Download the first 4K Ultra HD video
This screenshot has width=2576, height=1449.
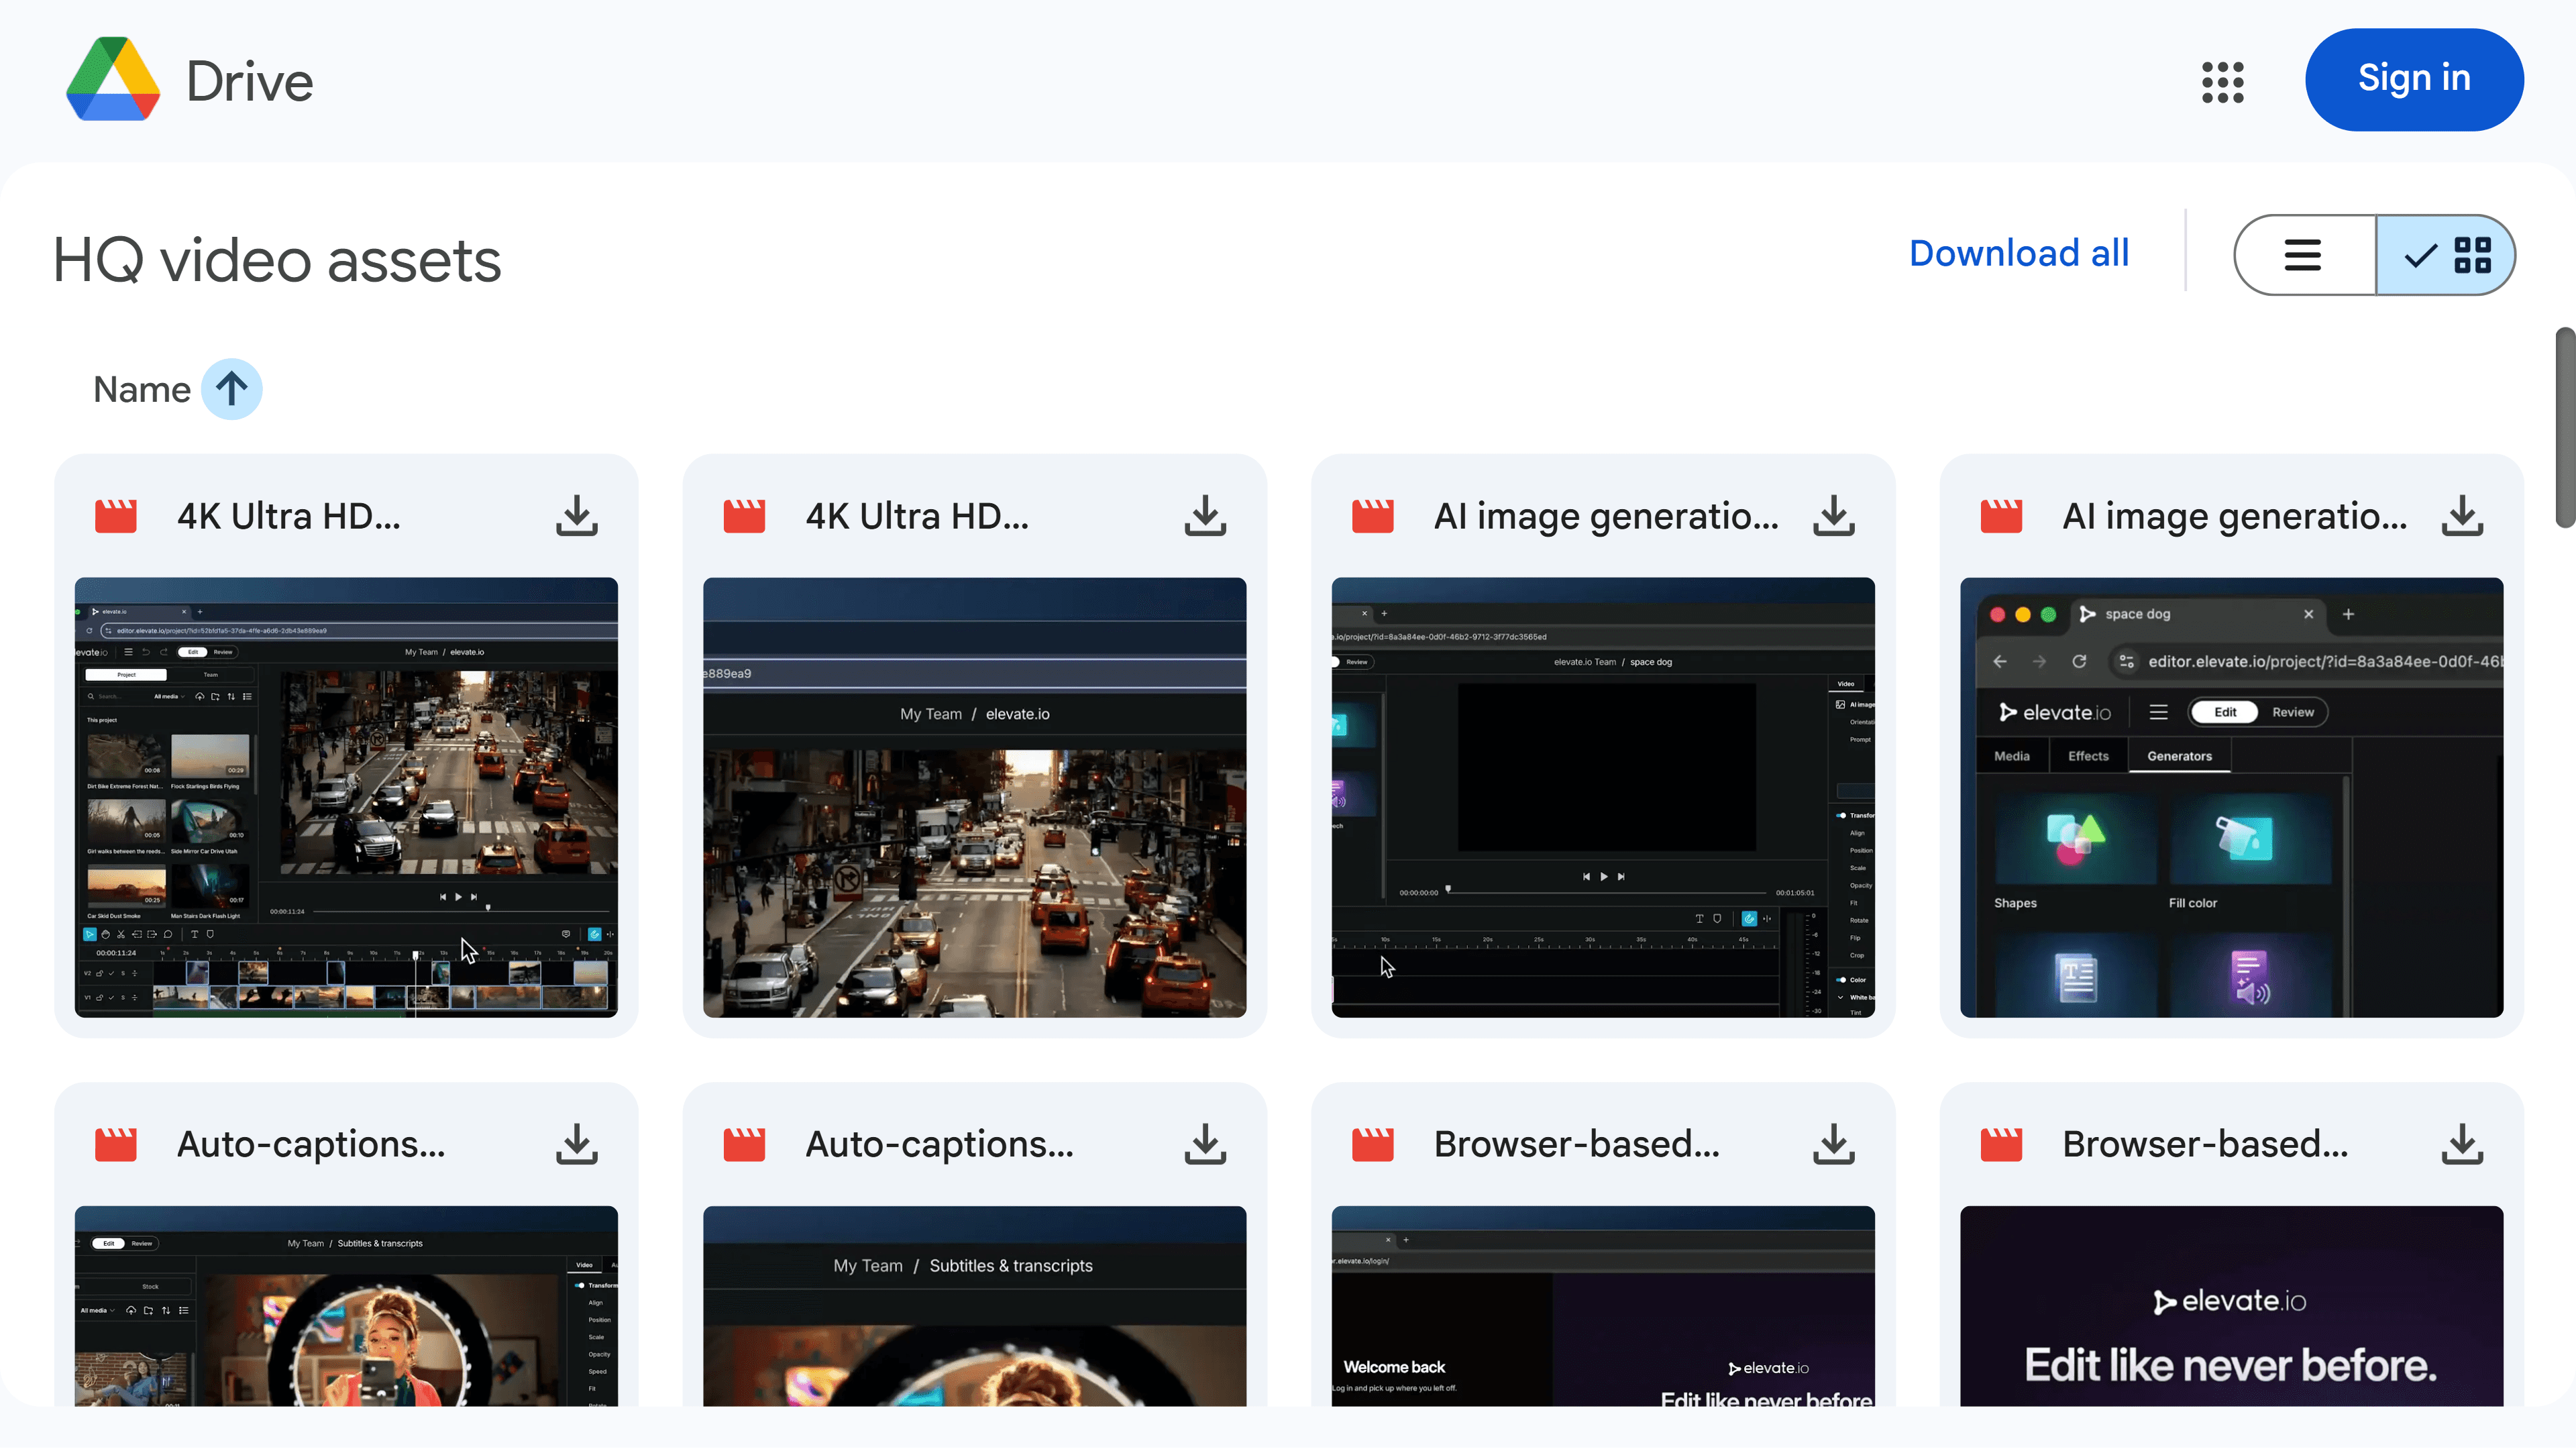pos(577,516)
